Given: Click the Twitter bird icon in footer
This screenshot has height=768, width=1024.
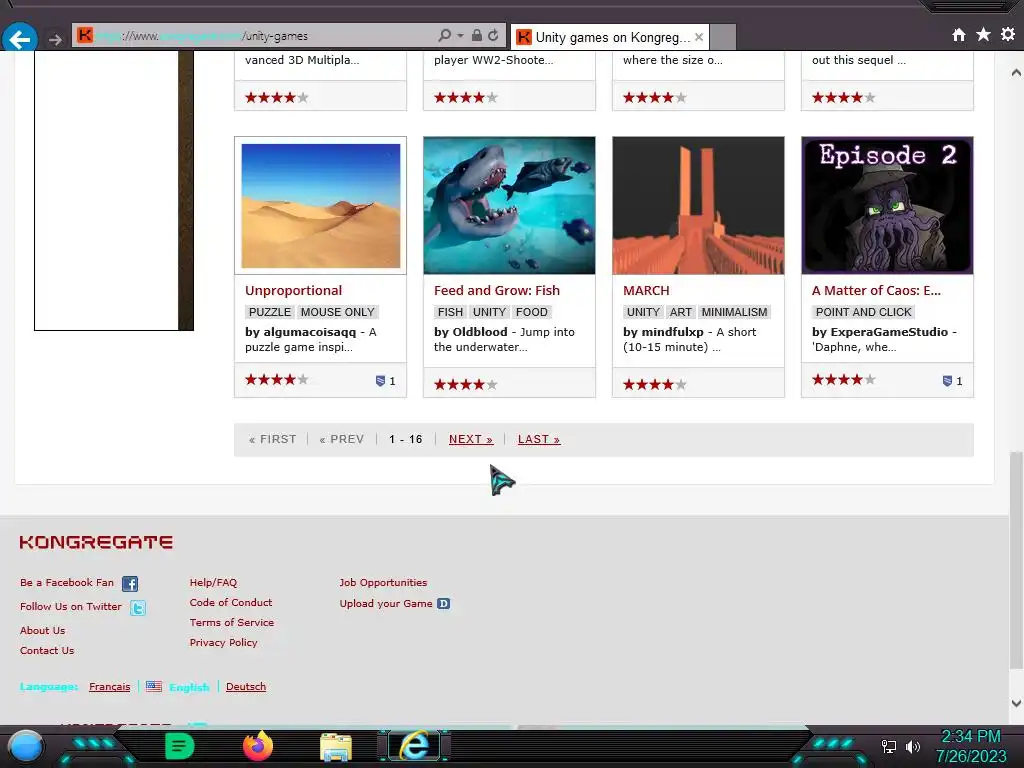Looking at the screenshot, I should (138, 608).
